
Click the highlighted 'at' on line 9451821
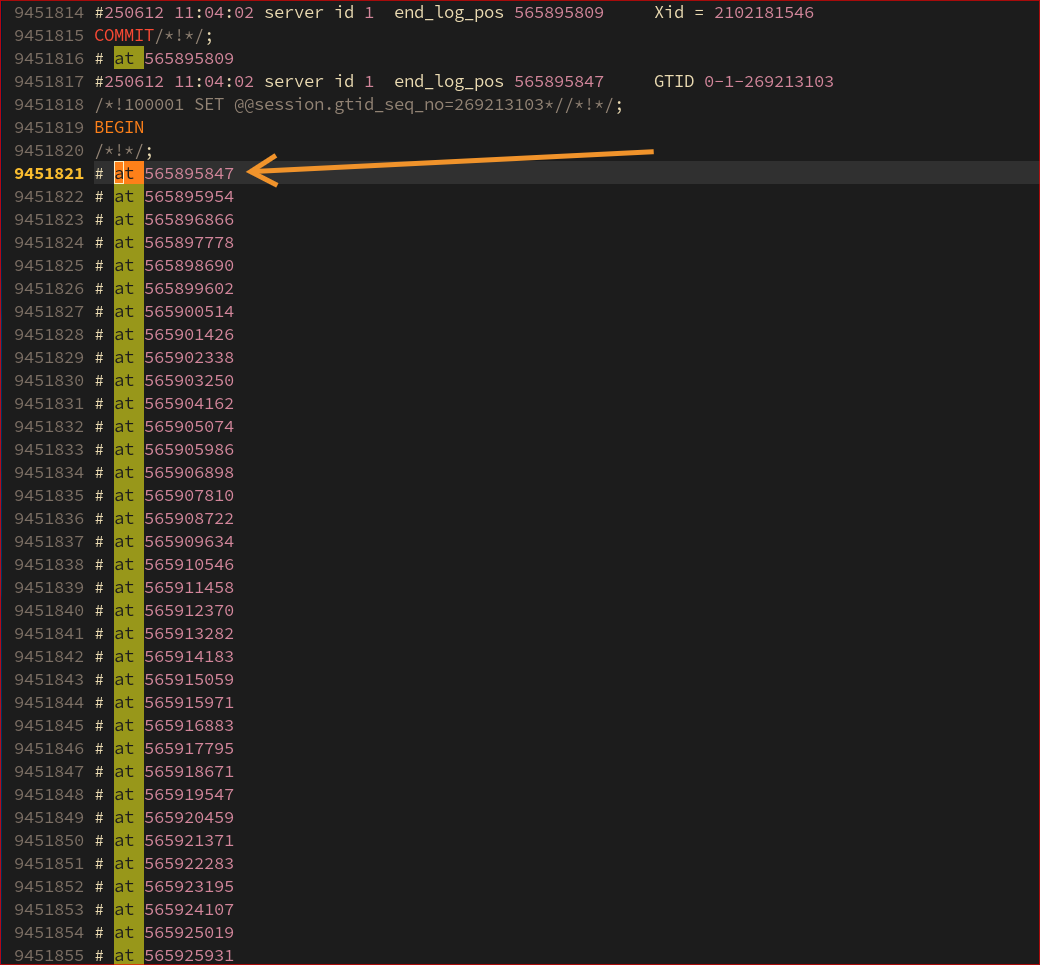point(124,173)
